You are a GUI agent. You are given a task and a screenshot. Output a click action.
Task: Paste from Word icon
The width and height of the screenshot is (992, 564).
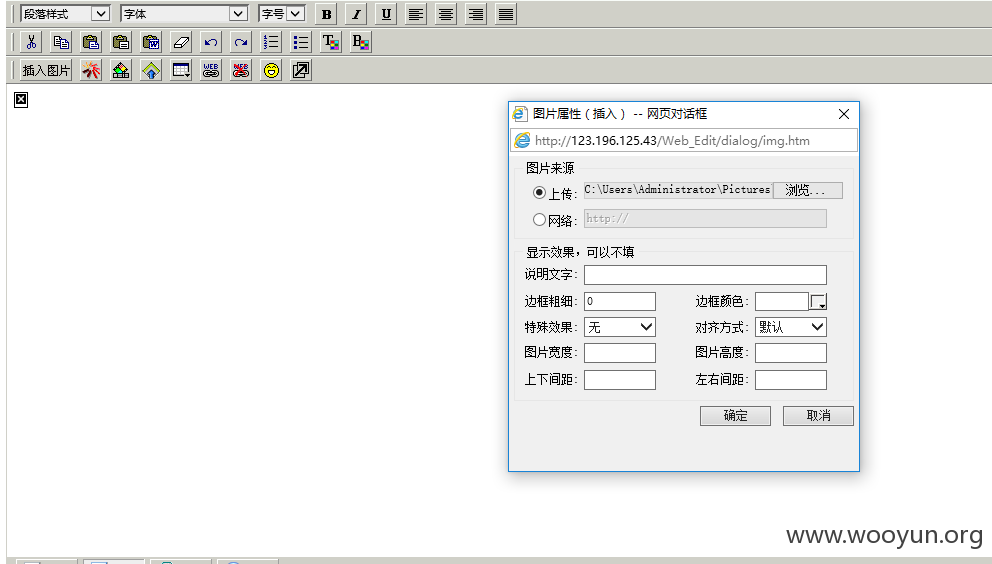151,42
